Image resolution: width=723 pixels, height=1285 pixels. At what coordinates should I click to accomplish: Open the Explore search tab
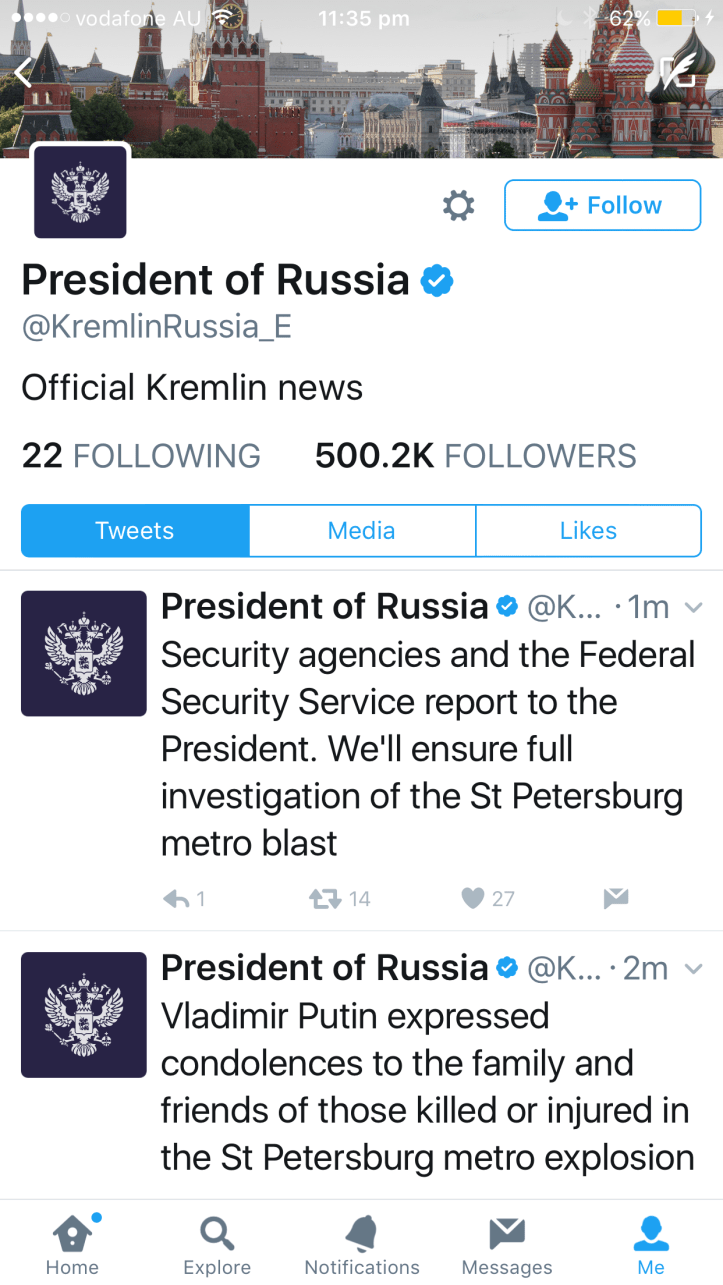tap(217, 1245)
